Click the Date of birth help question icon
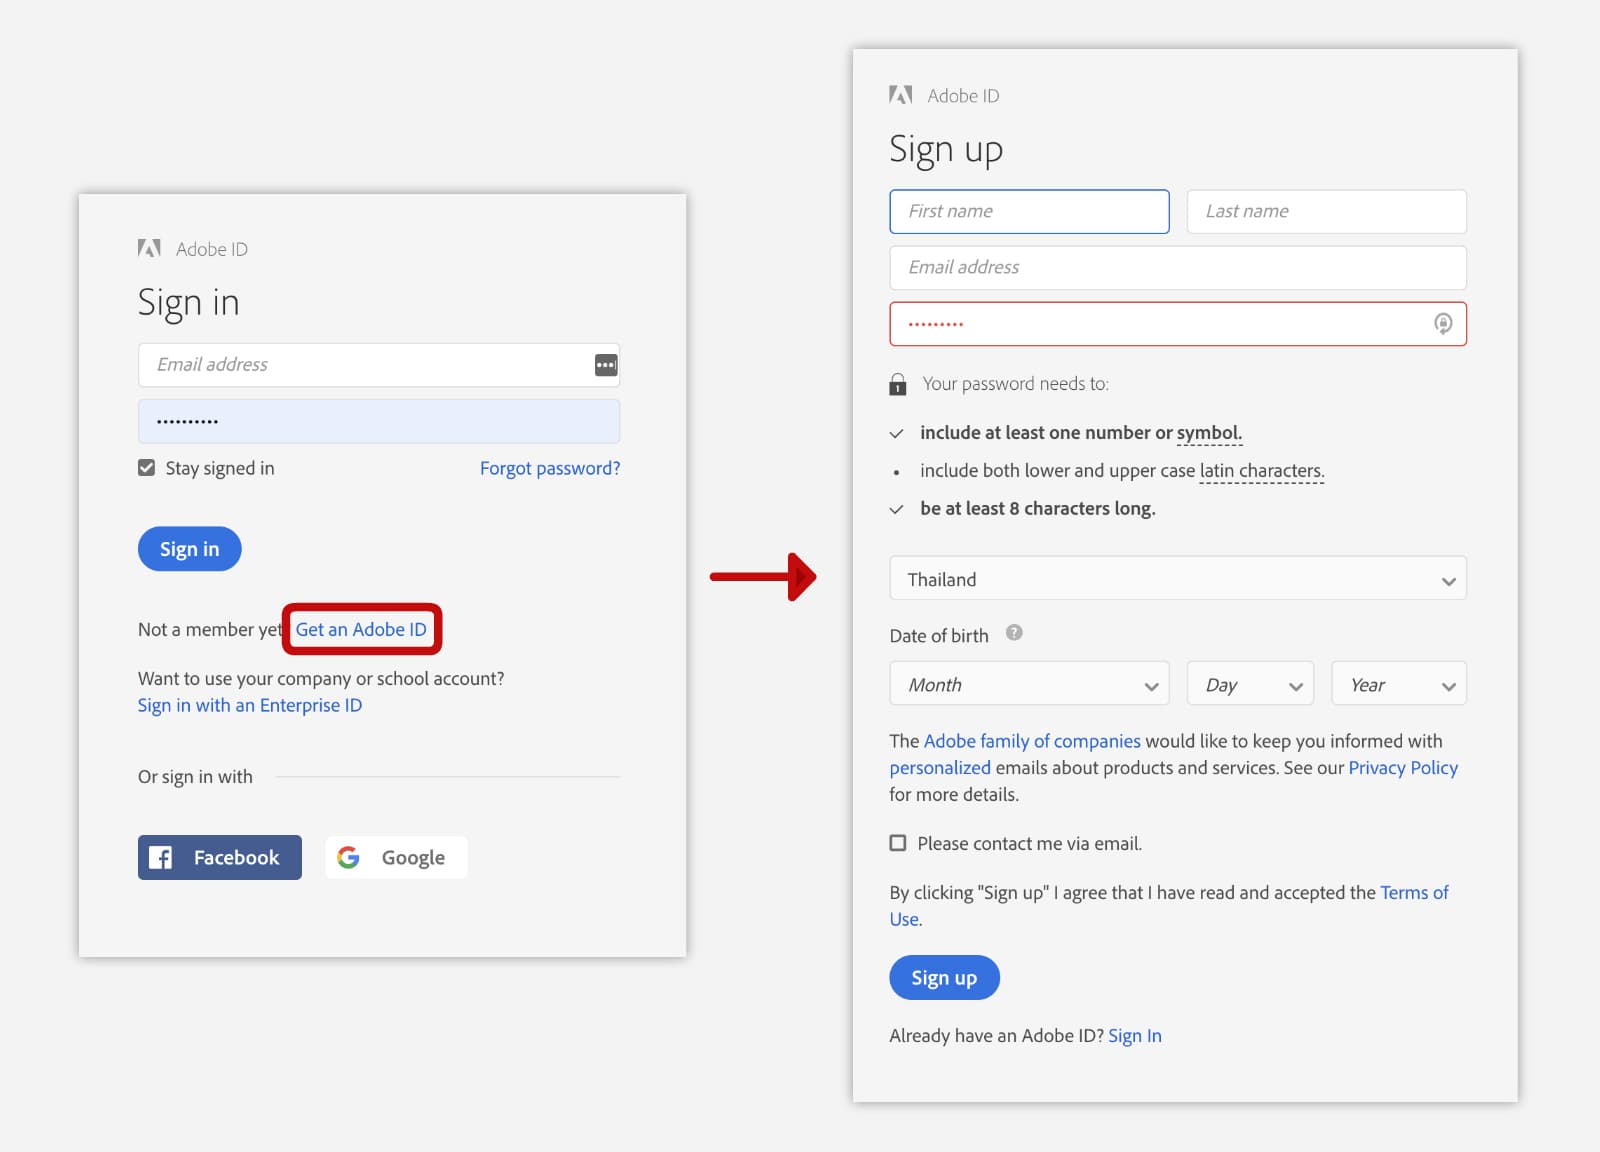Image resolution: width=1600 pixels, height=1152 pixels. coord(1014,632)
